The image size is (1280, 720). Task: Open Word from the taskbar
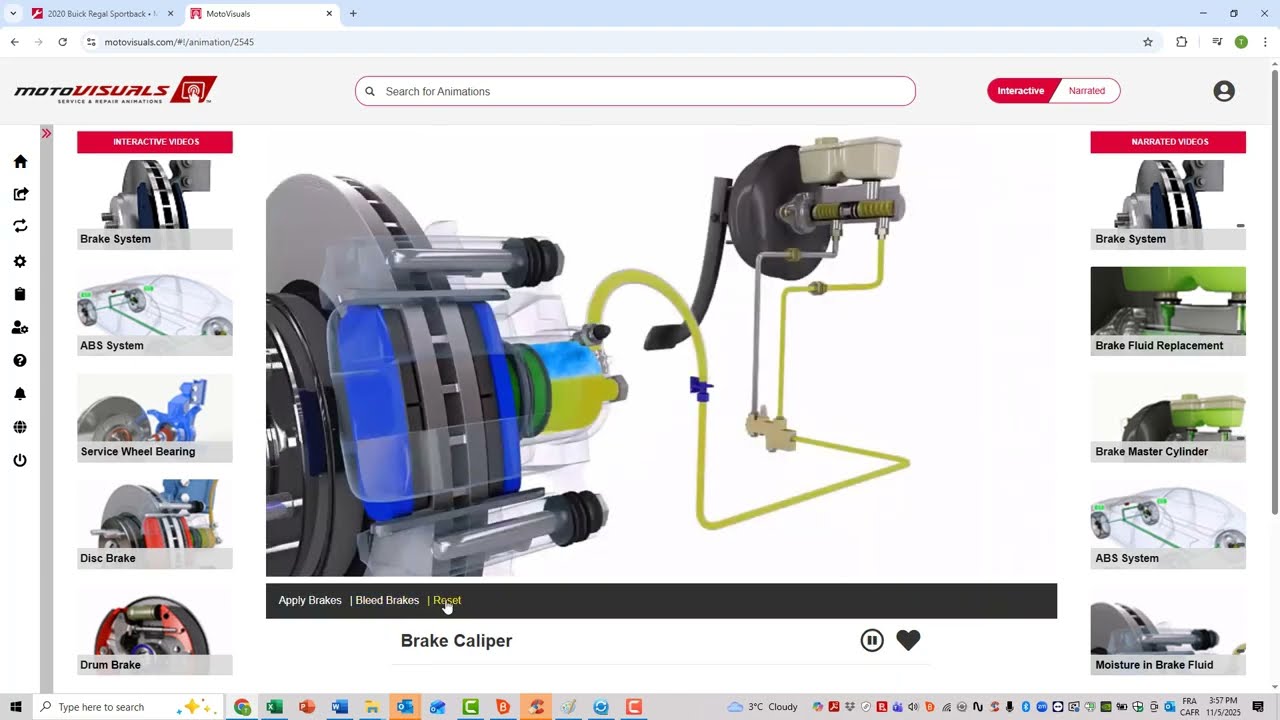coord(339,707)
